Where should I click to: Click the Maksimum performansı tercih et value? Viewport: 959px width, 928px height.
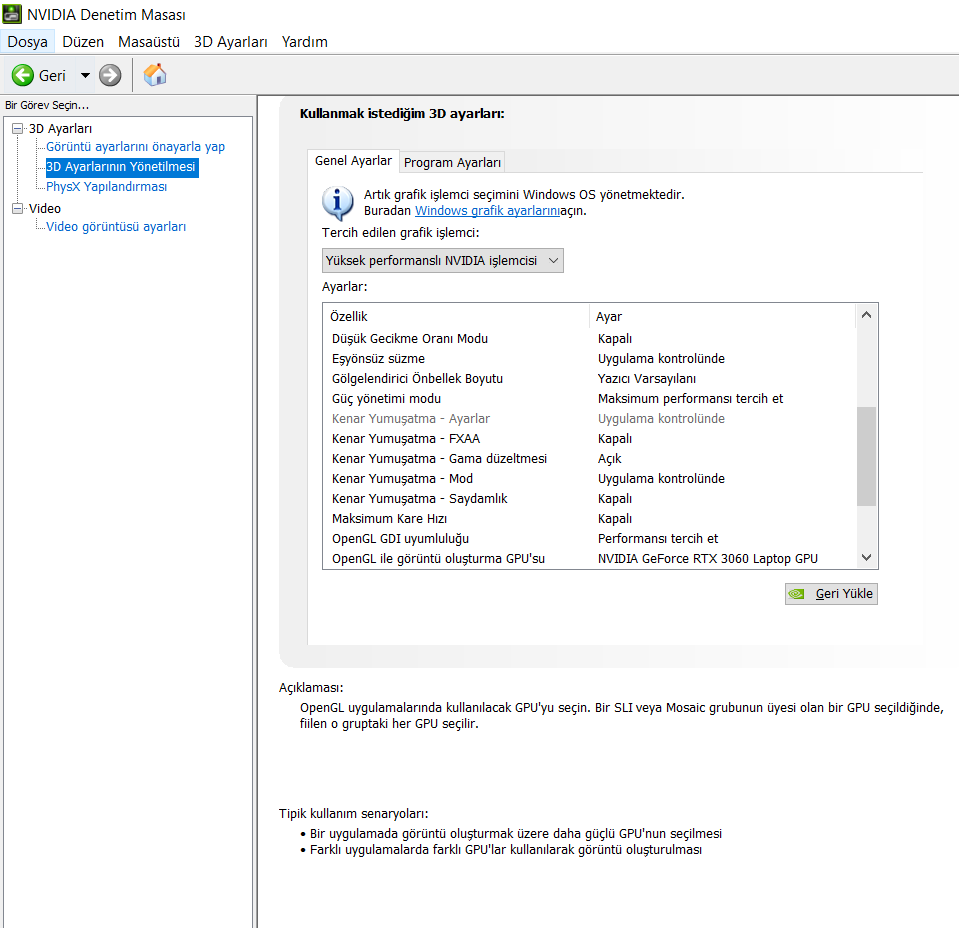pos(691,399)
